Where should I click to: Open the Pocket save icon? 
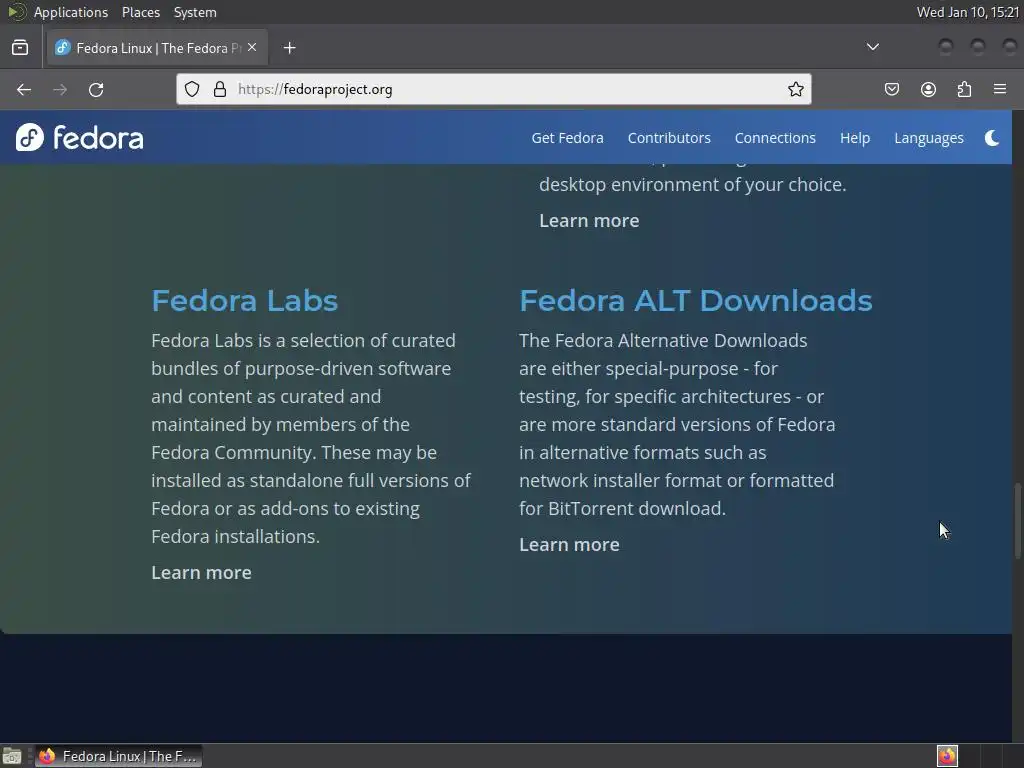coord(891,89)
